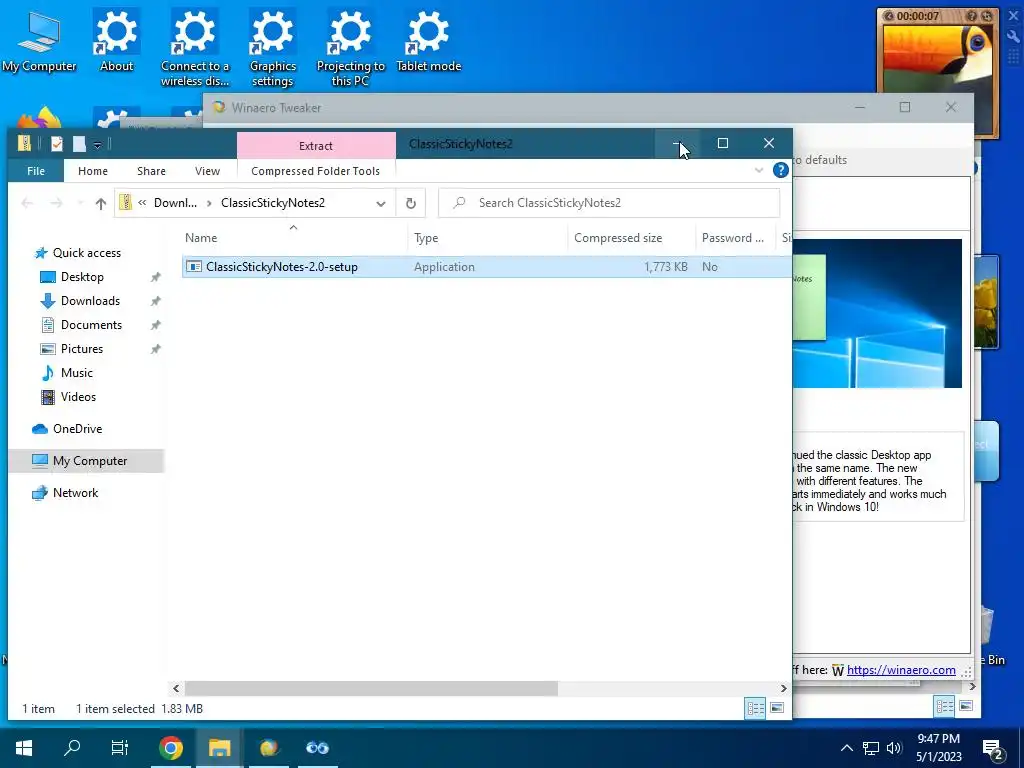1024x768 pixels.
Task: Switch to the Home ribbon tab
Action: (x=93, y=171)
